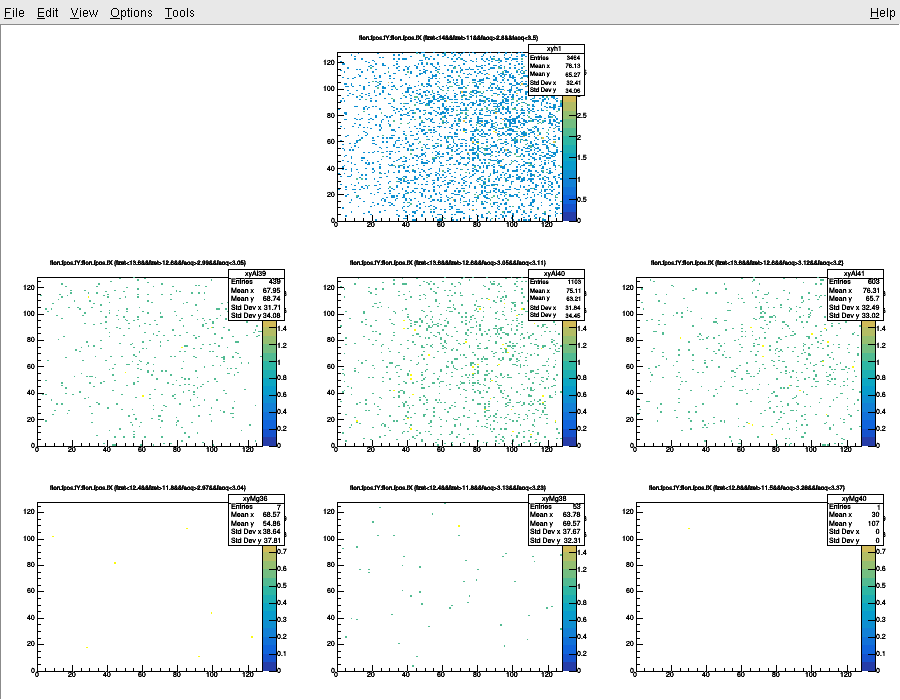Click the color palette of the xyMg38 plot
Screen dimensions: 900x700
(569, 608)
